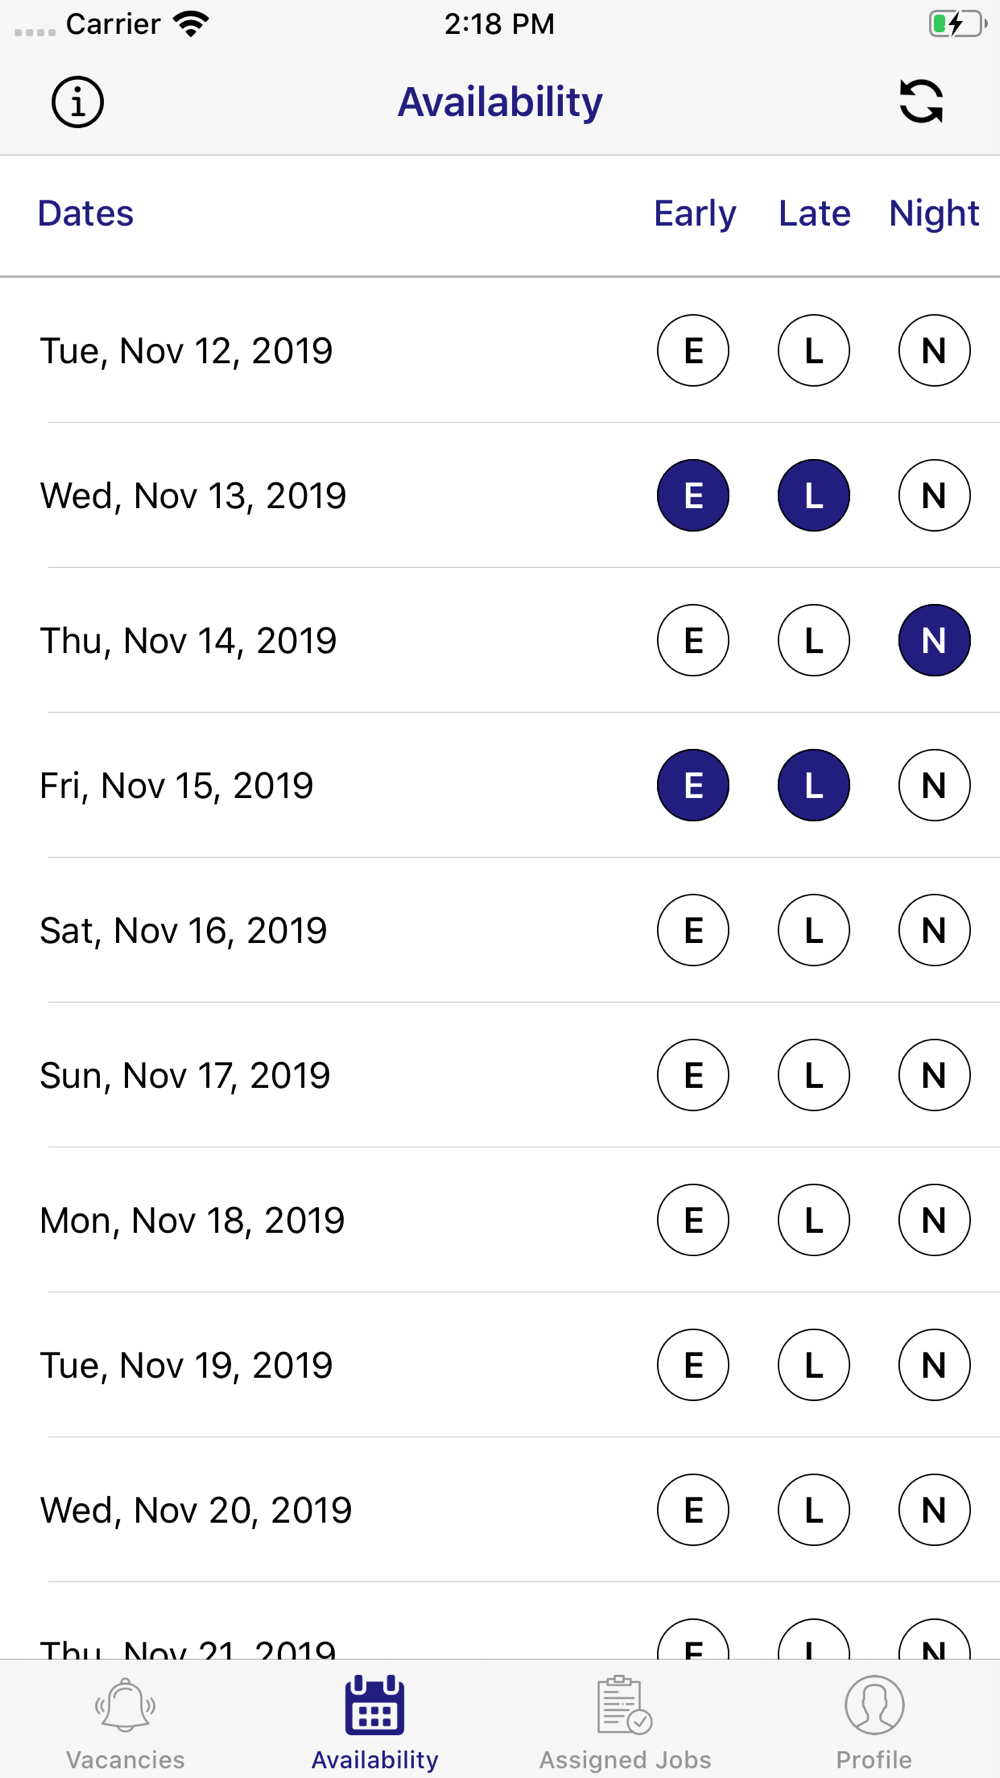Disable Late shift on Wed, Nov 13
This screenshot has height=1778, width=1000.
point(814,496)
